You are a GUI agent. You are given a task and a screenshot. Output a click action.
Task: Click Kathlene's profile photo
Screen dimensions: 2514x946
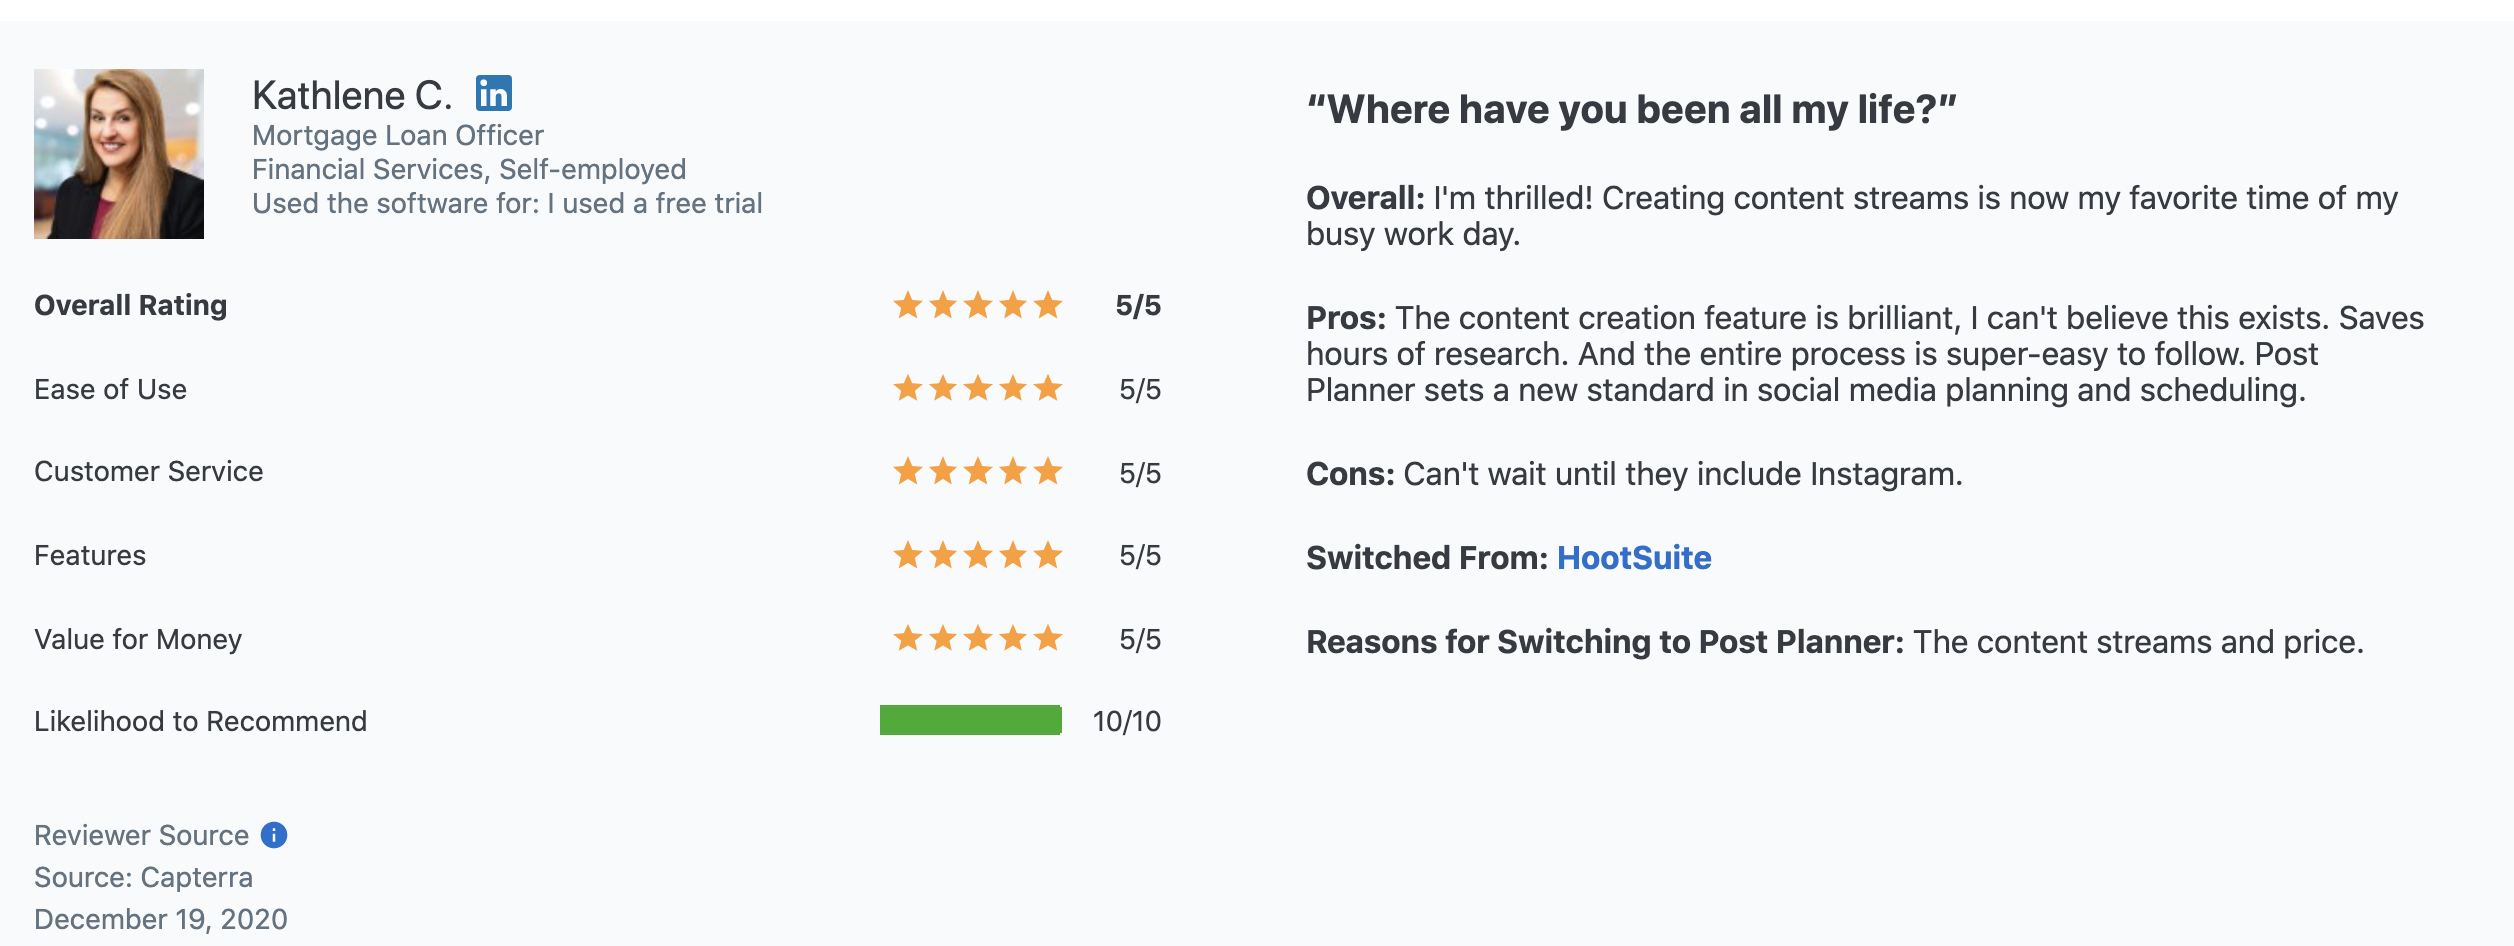tap(119, 154)
